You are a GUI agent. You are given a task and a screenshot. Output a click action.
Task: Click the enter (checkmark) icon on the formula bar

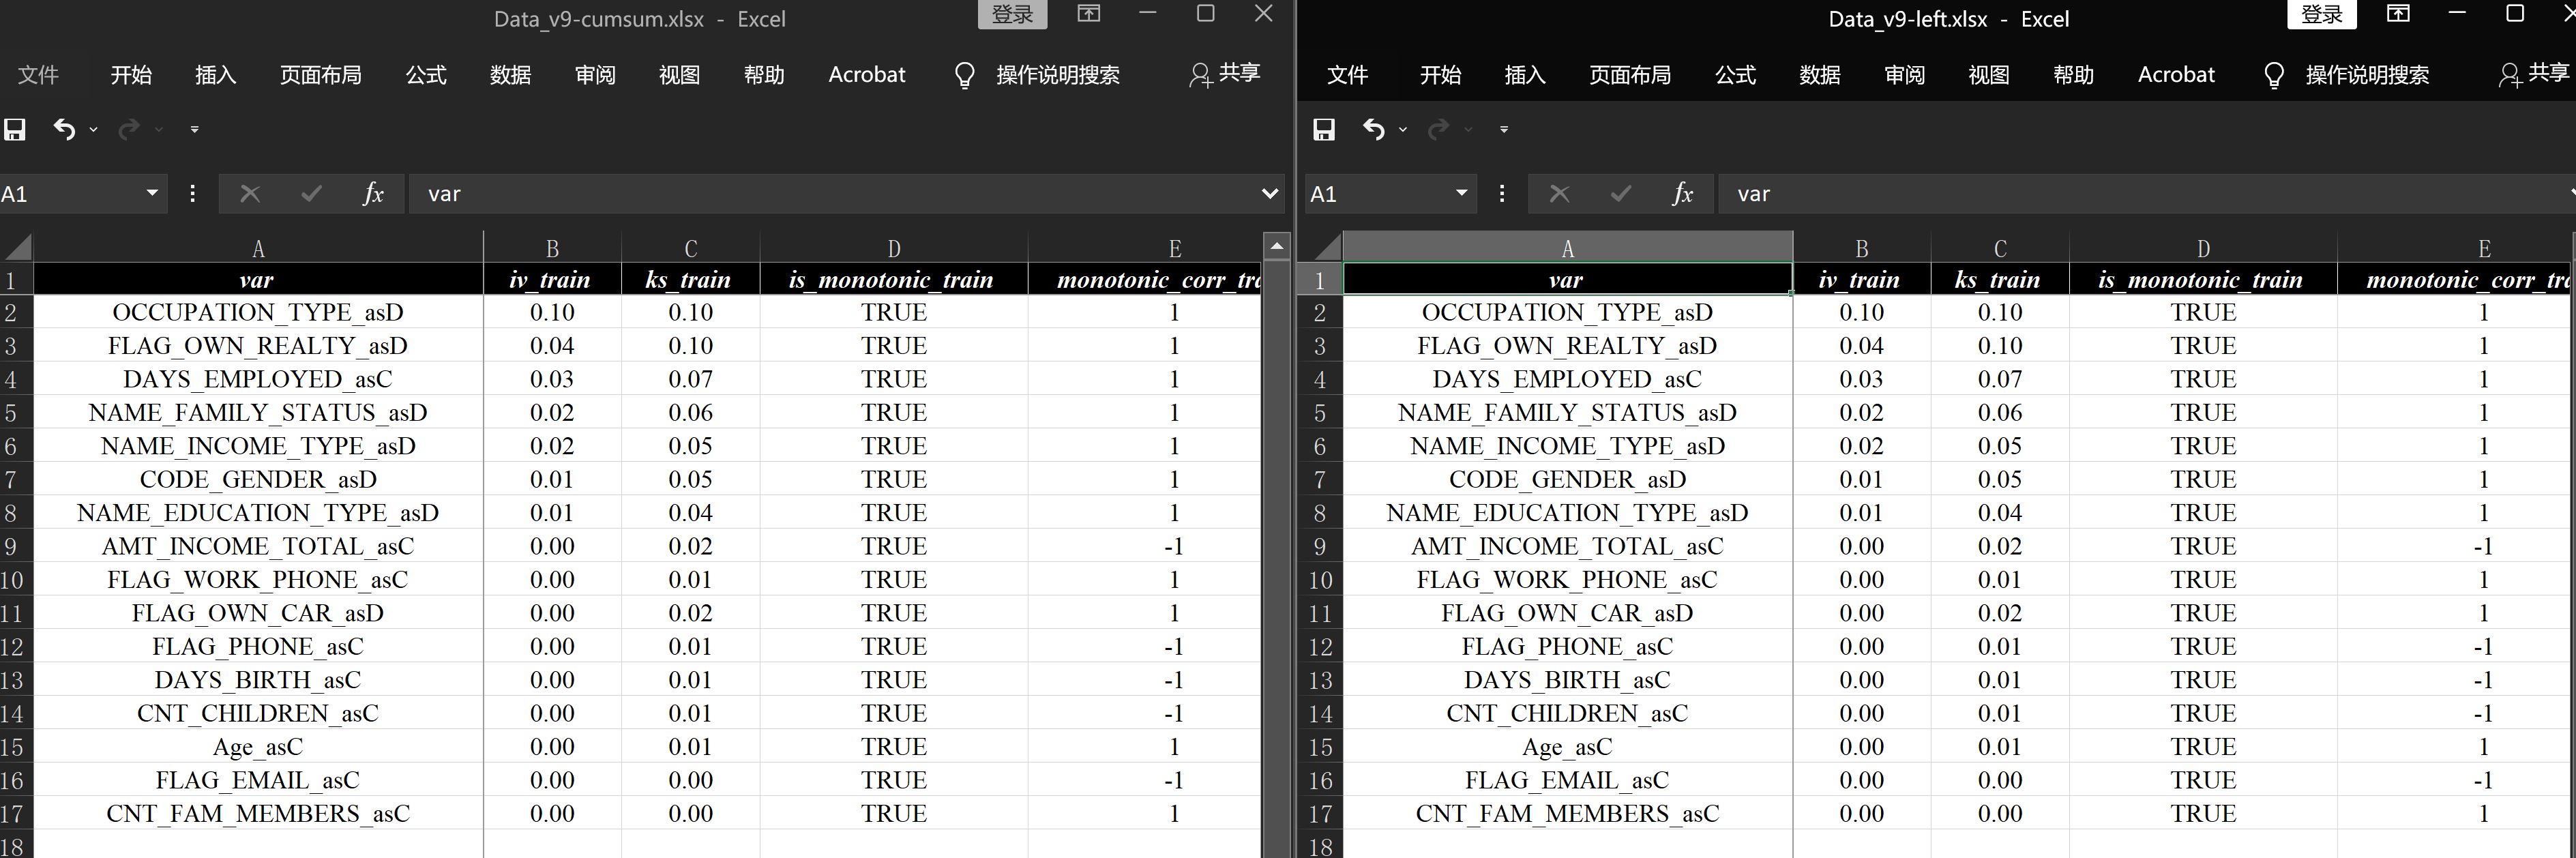[311, 193]
